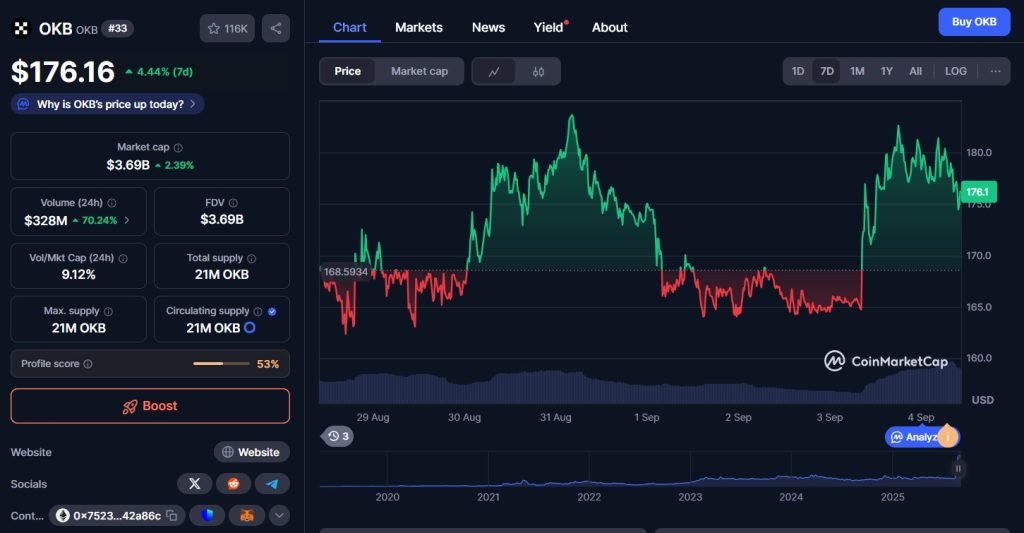Grab the timeline range slider handle

(958, 468)
